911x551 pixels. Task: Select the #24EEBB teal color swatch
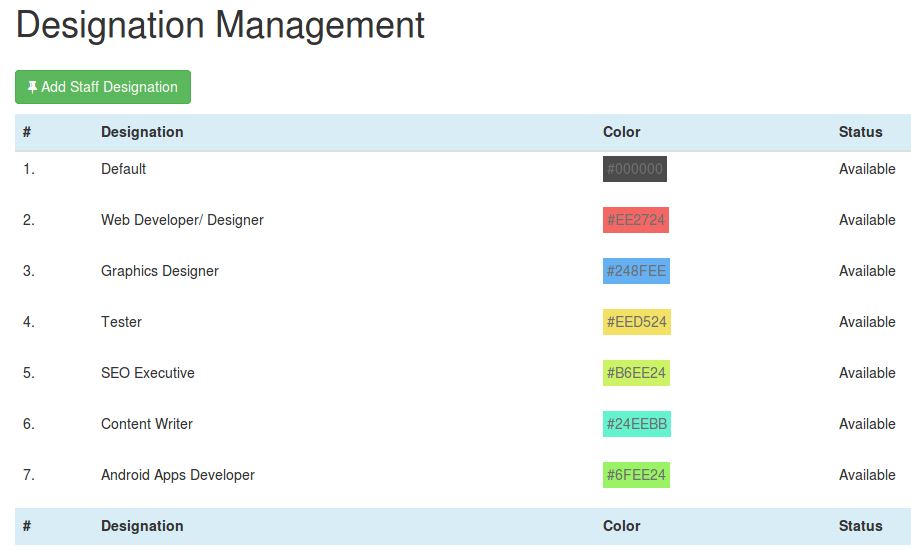point(637,424)
